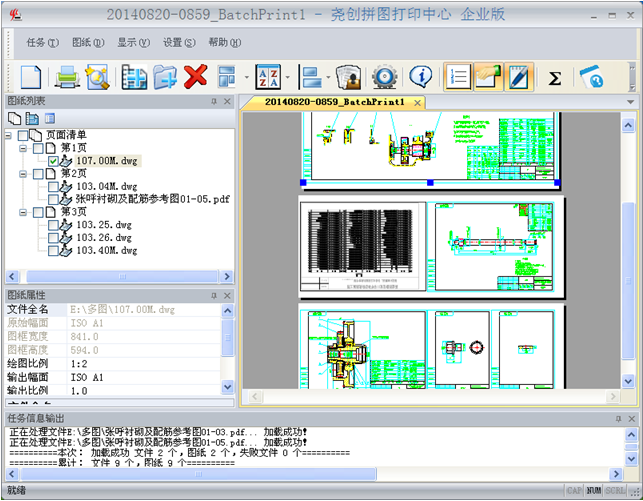This screenshot has height=501, width=643.
Task: Click the sigma summary icon
Action: tap(555, 77)
